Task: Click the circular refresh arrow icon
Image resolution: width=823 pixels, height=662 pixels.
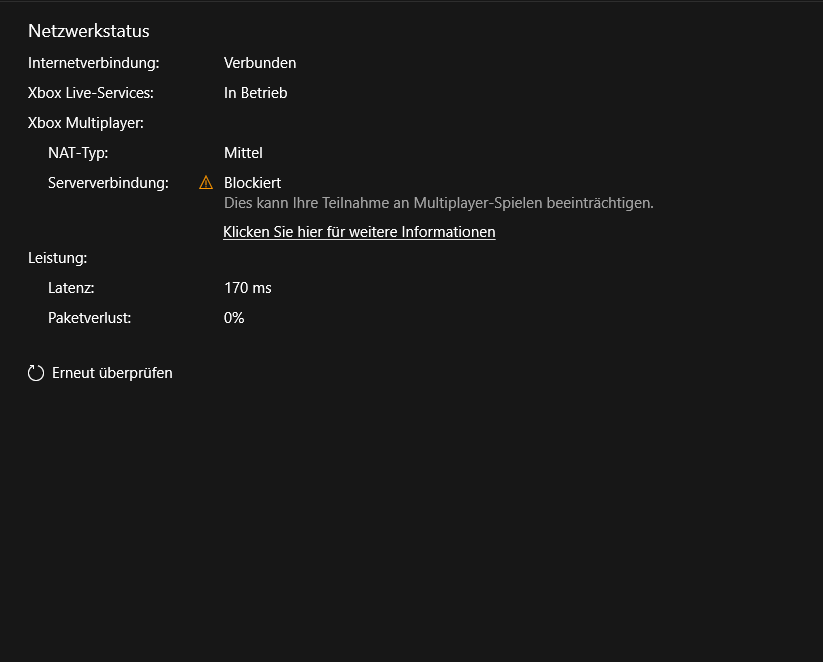Action: [x=36, y=373]
